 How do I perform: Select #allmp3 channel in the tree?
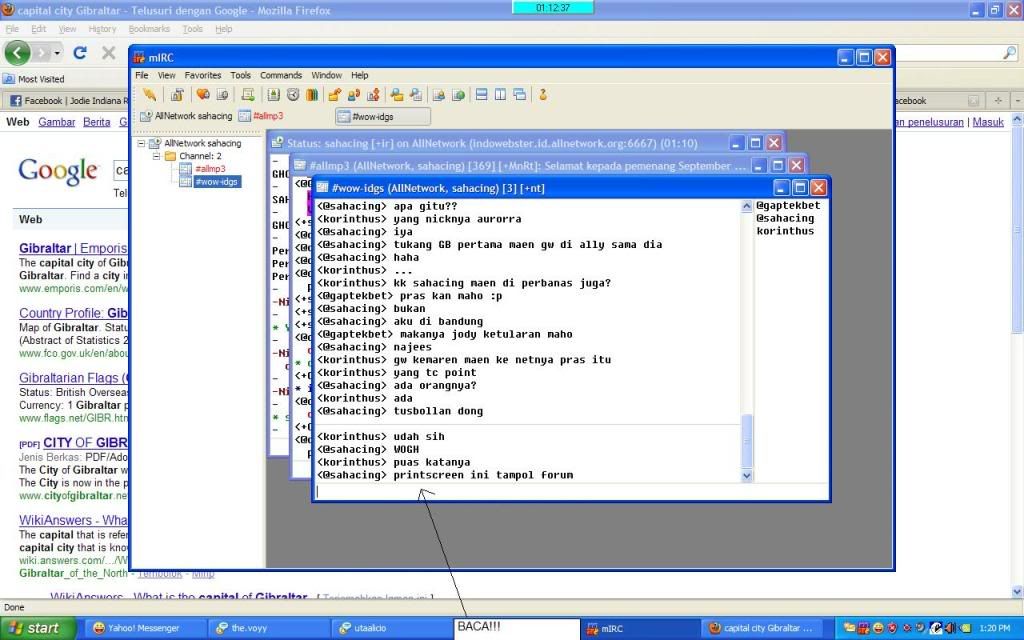209,169
